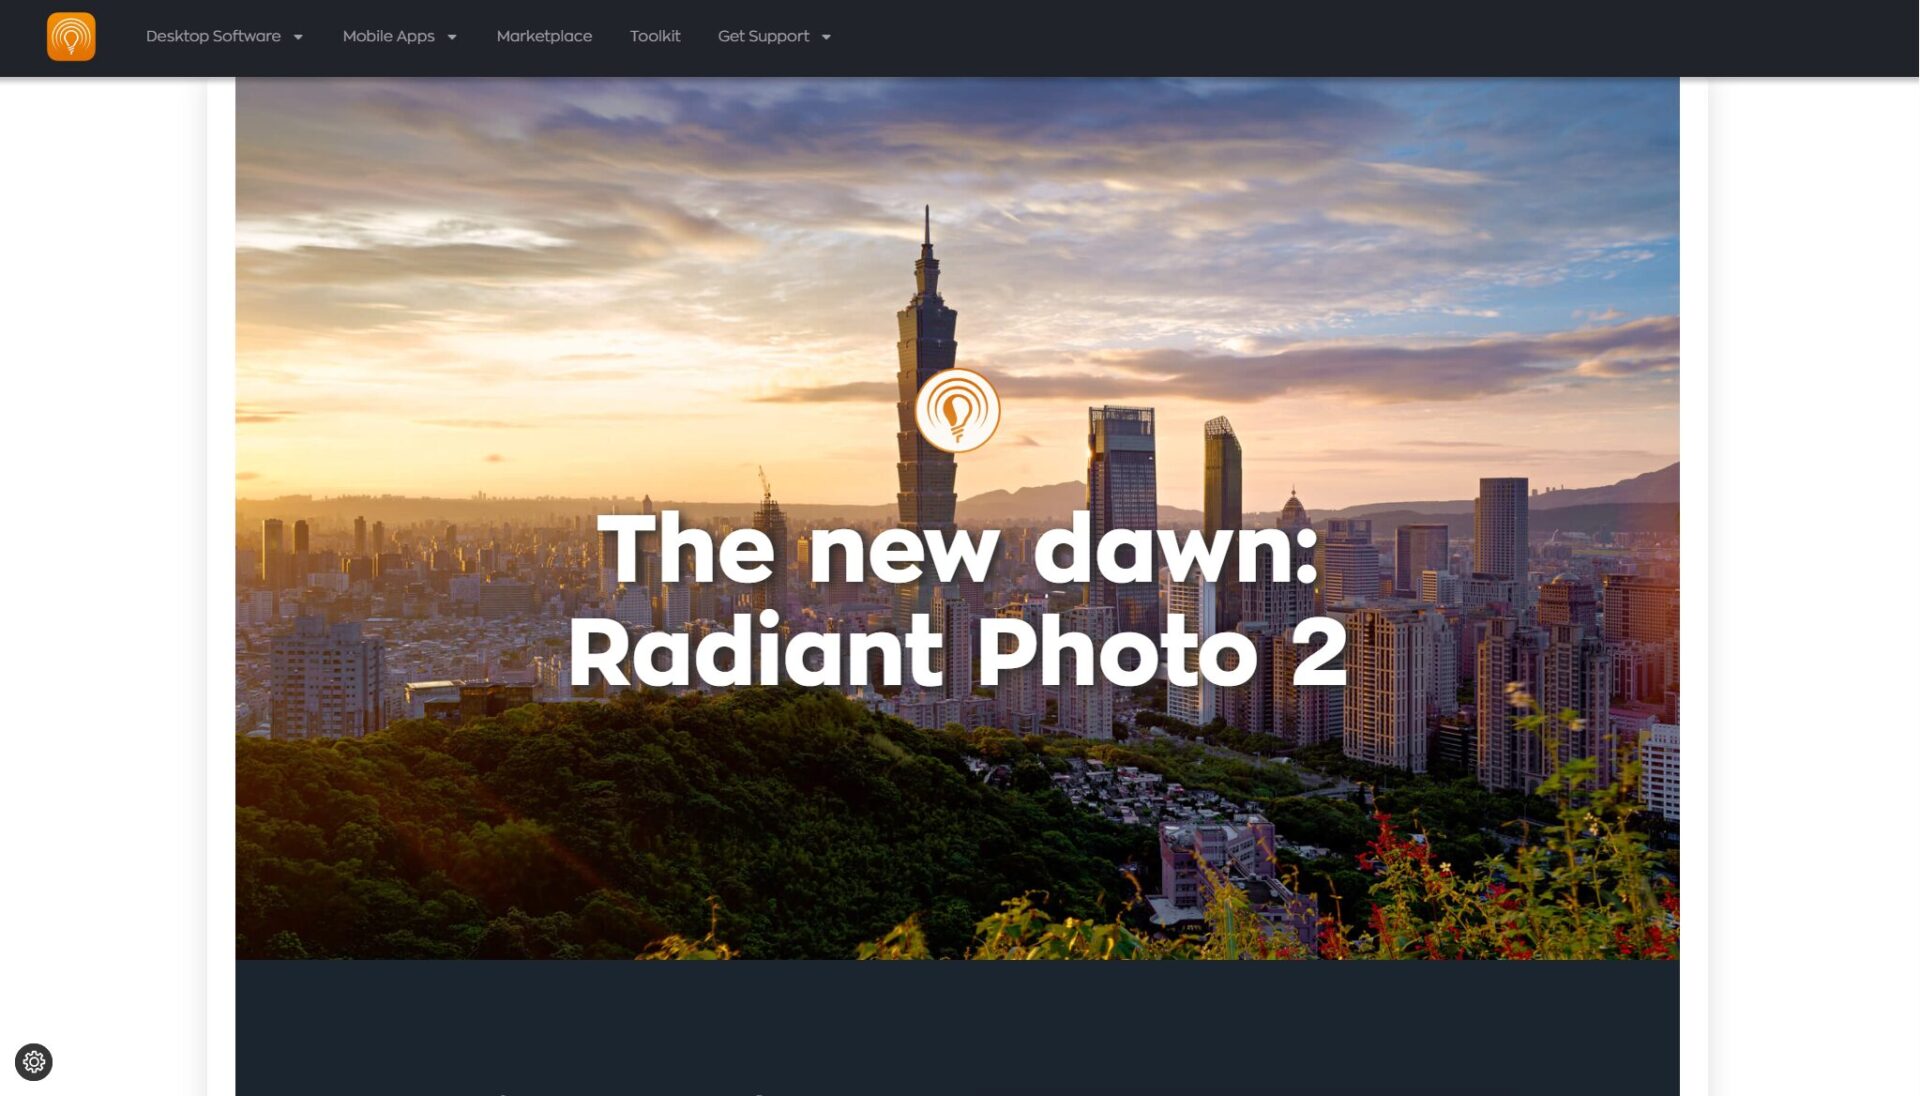The width and height of the screenshot is (1920, 1096).
Task: Open the cookie settings gear icon
Action: click(34, 1062)
